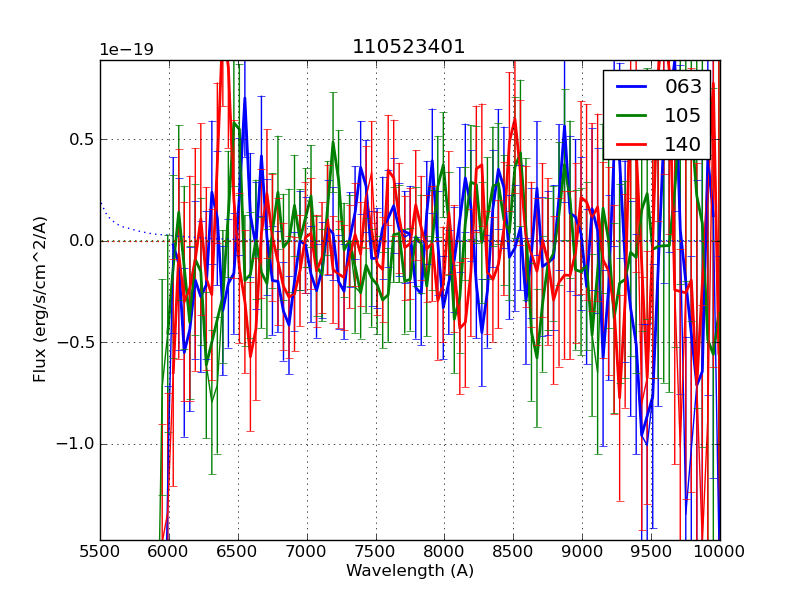This screenshot has height=600, width=800.
Task: Click the plot title 110523401
Action: (408, 47)
